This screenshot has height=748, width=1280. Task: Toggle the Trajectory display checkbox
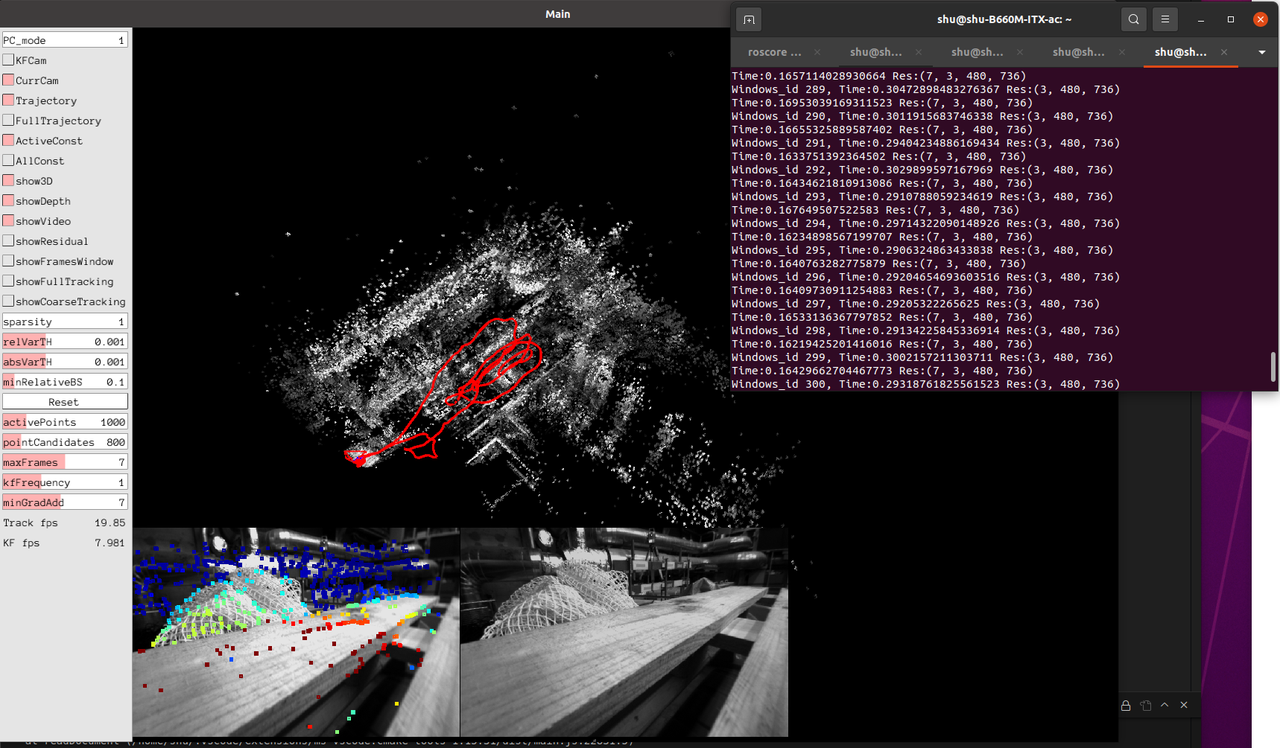(10, 100)
